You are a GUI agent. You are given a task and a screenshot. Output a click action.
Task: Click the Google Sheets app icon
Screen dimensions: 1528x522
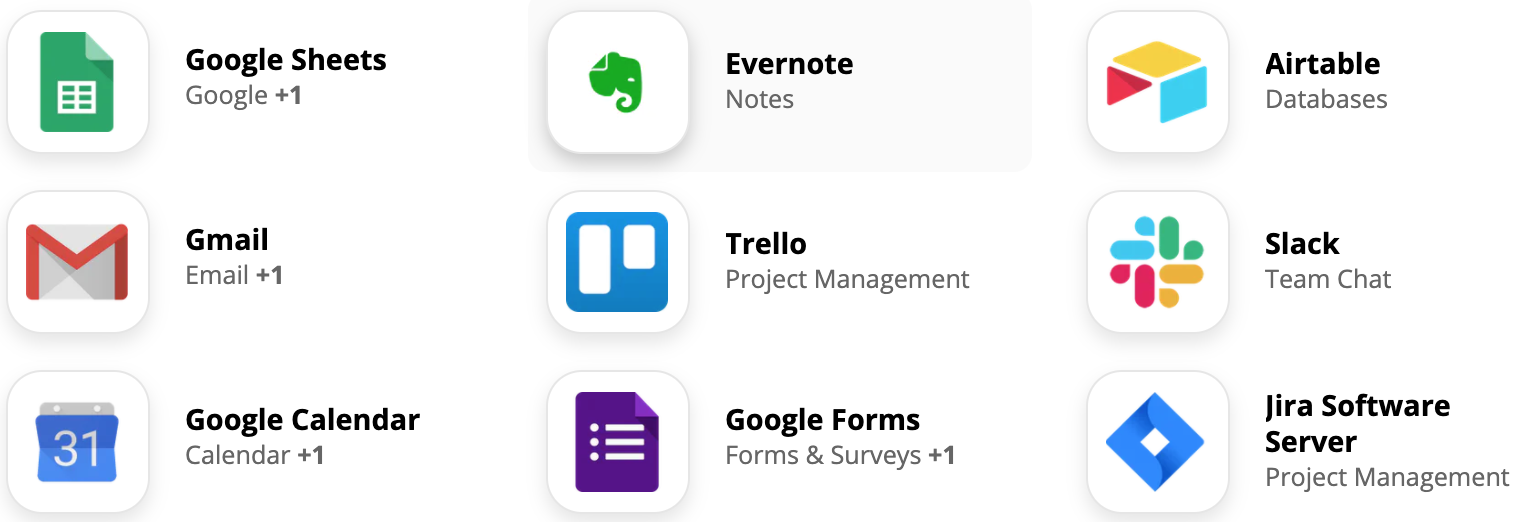pyautogui.click(x=78, y=82)
